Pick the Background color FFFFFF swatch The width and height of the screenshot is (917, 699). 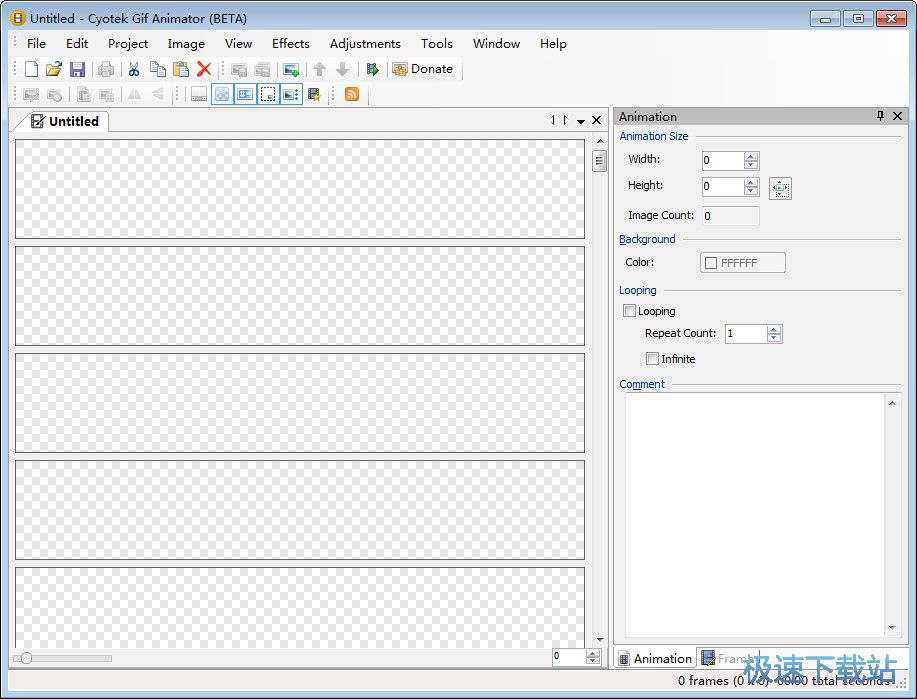coord(742,263)
